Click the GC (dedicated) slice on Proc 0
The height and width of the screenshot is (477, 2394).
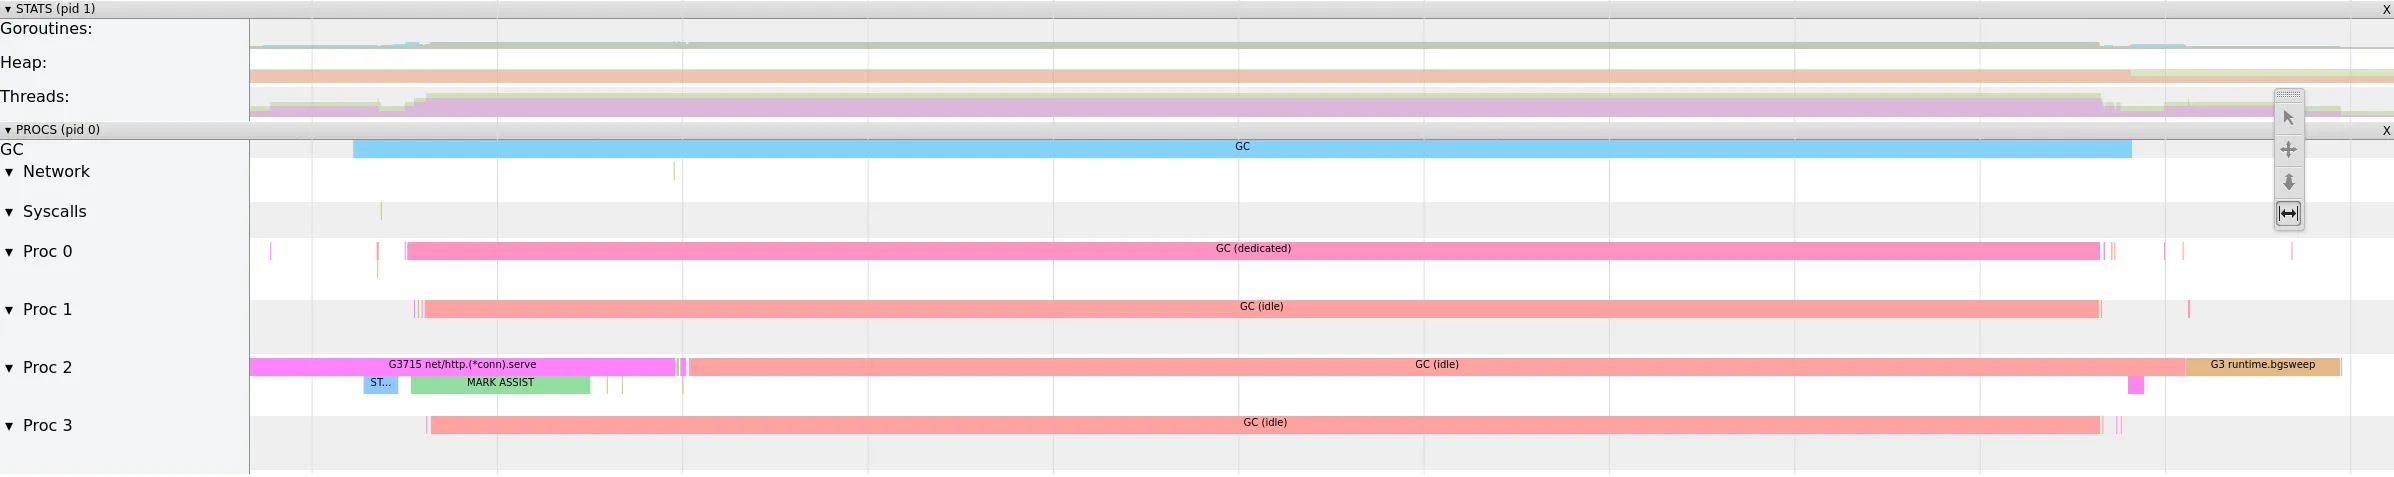pos(1252,251)
